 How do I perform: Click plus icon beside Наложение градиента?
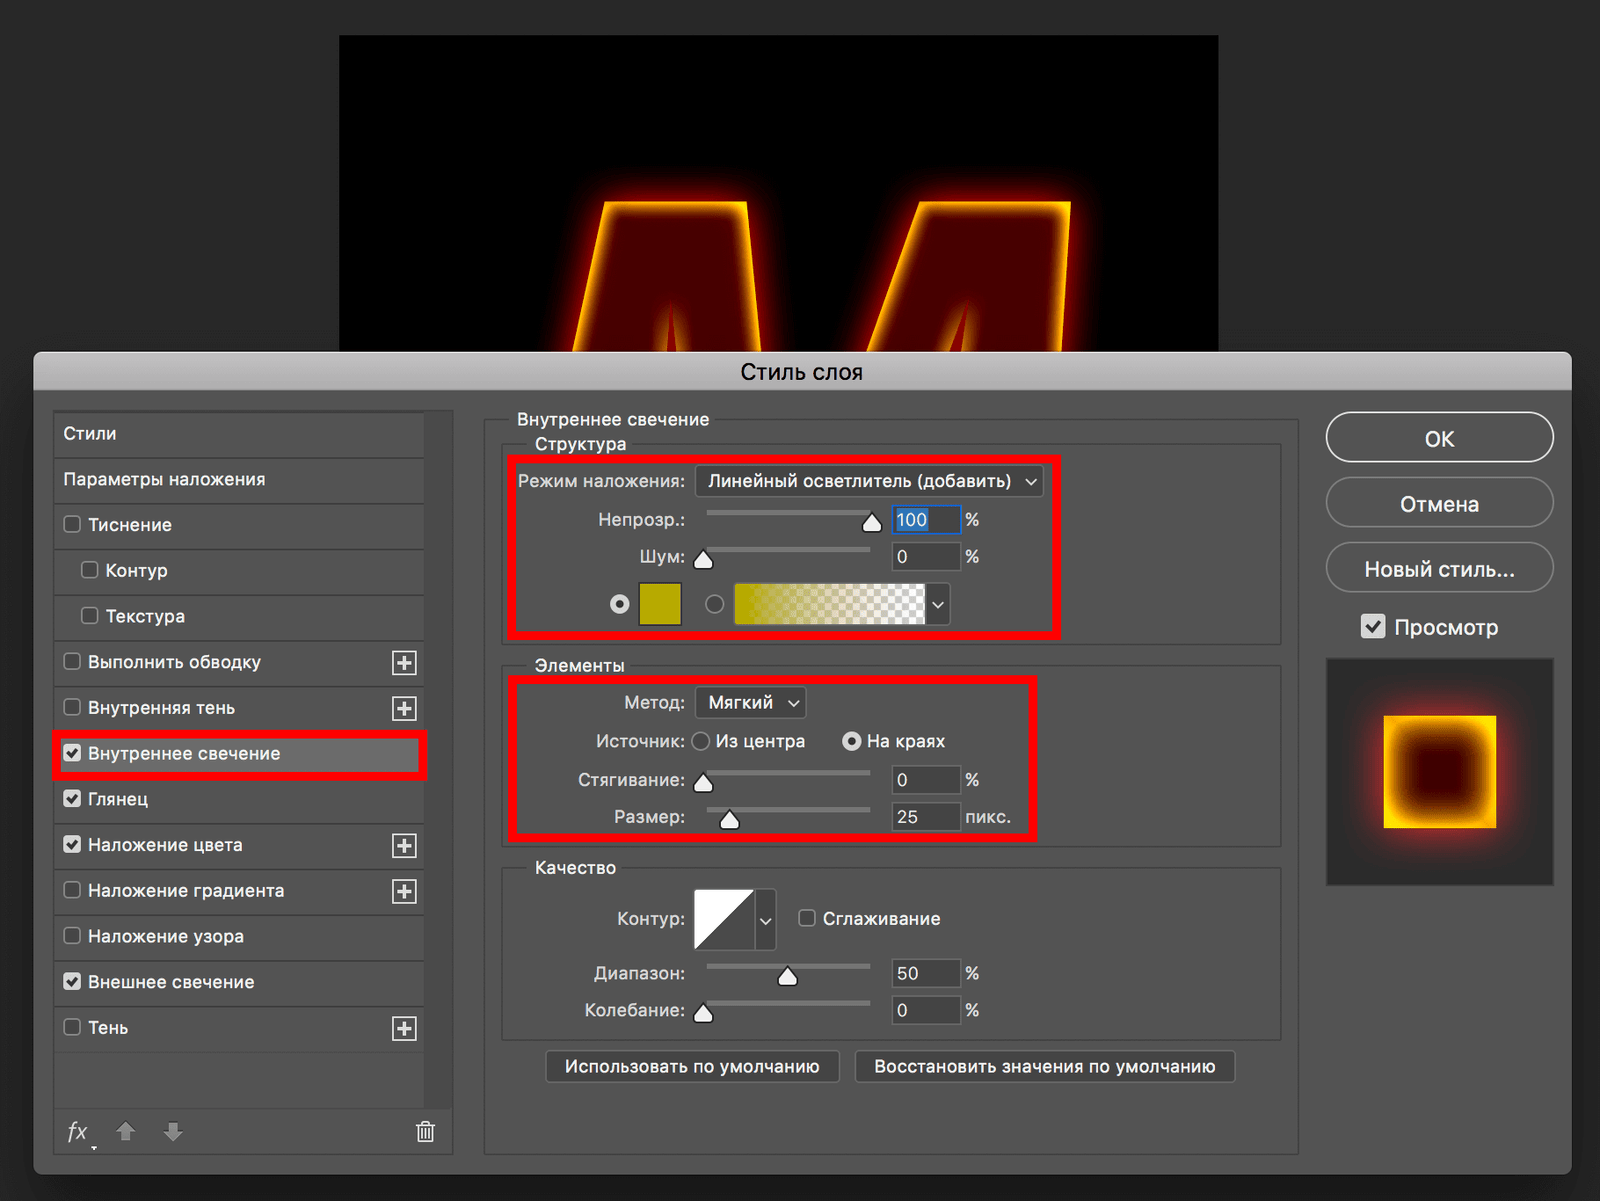(404, 892)
